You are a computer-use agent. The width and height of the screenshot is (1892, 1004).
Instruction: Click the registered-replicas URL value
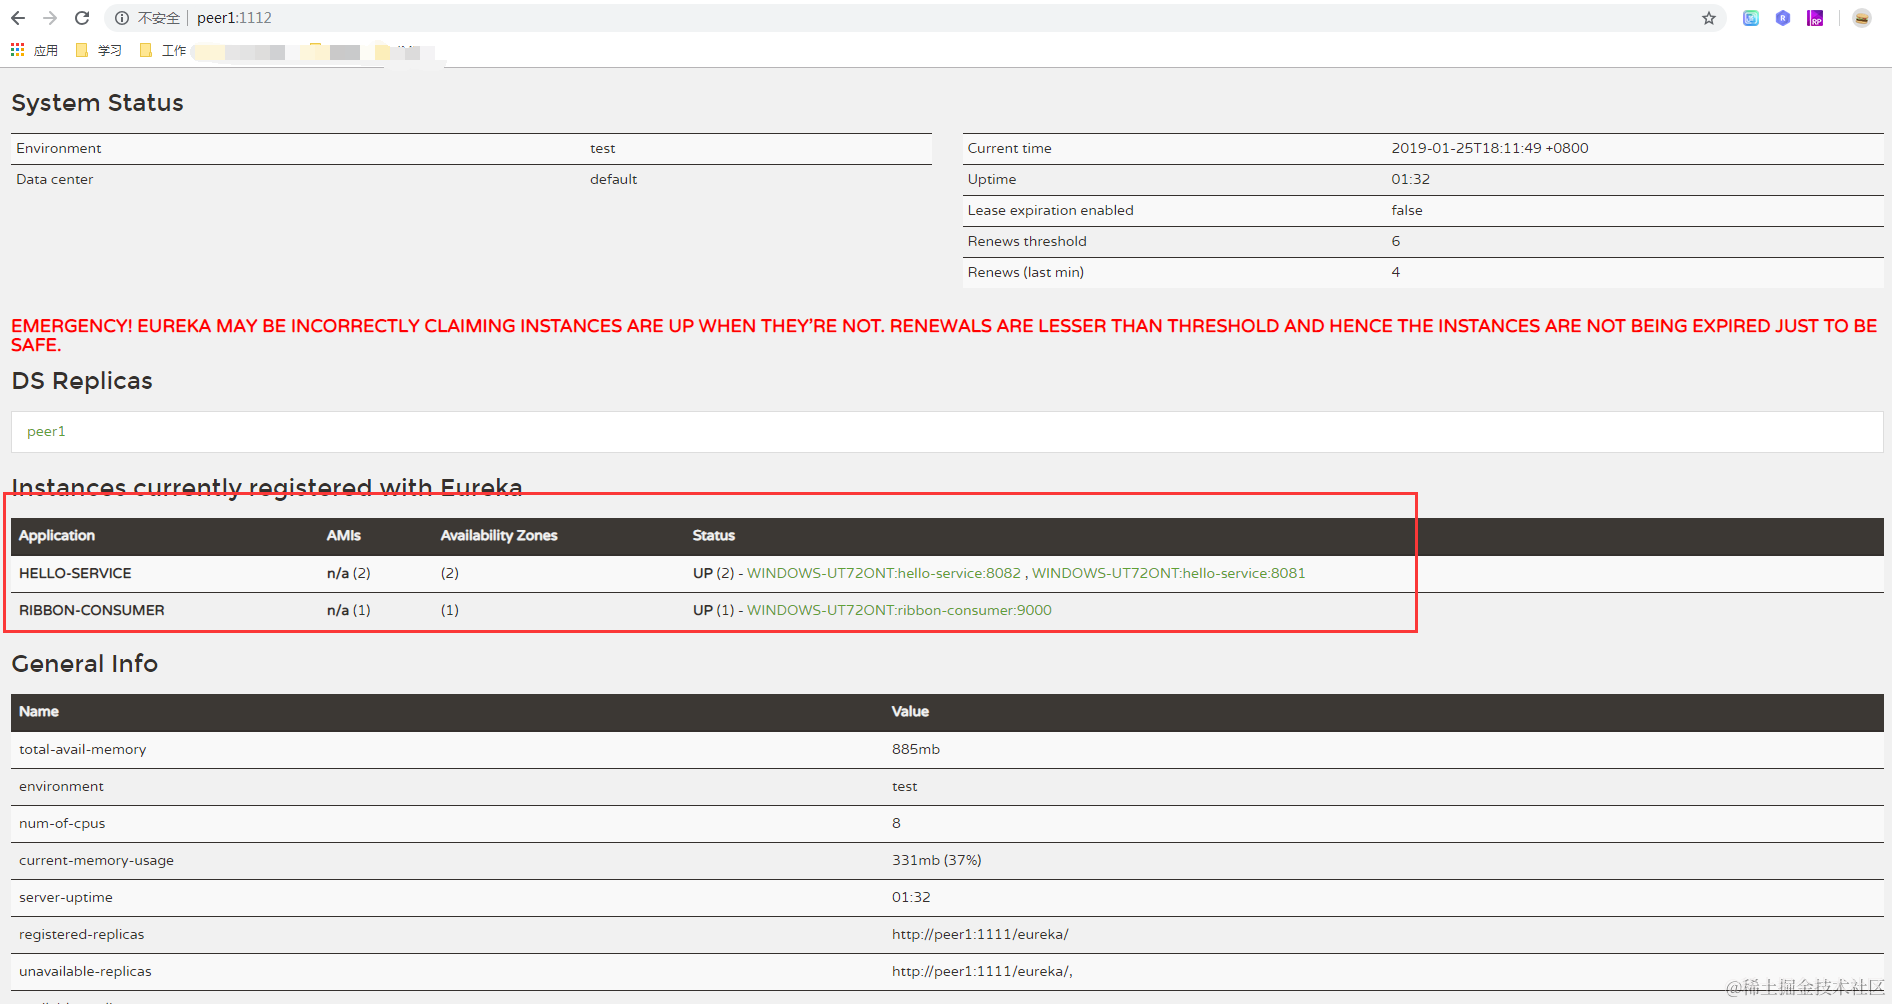(980, 934)
